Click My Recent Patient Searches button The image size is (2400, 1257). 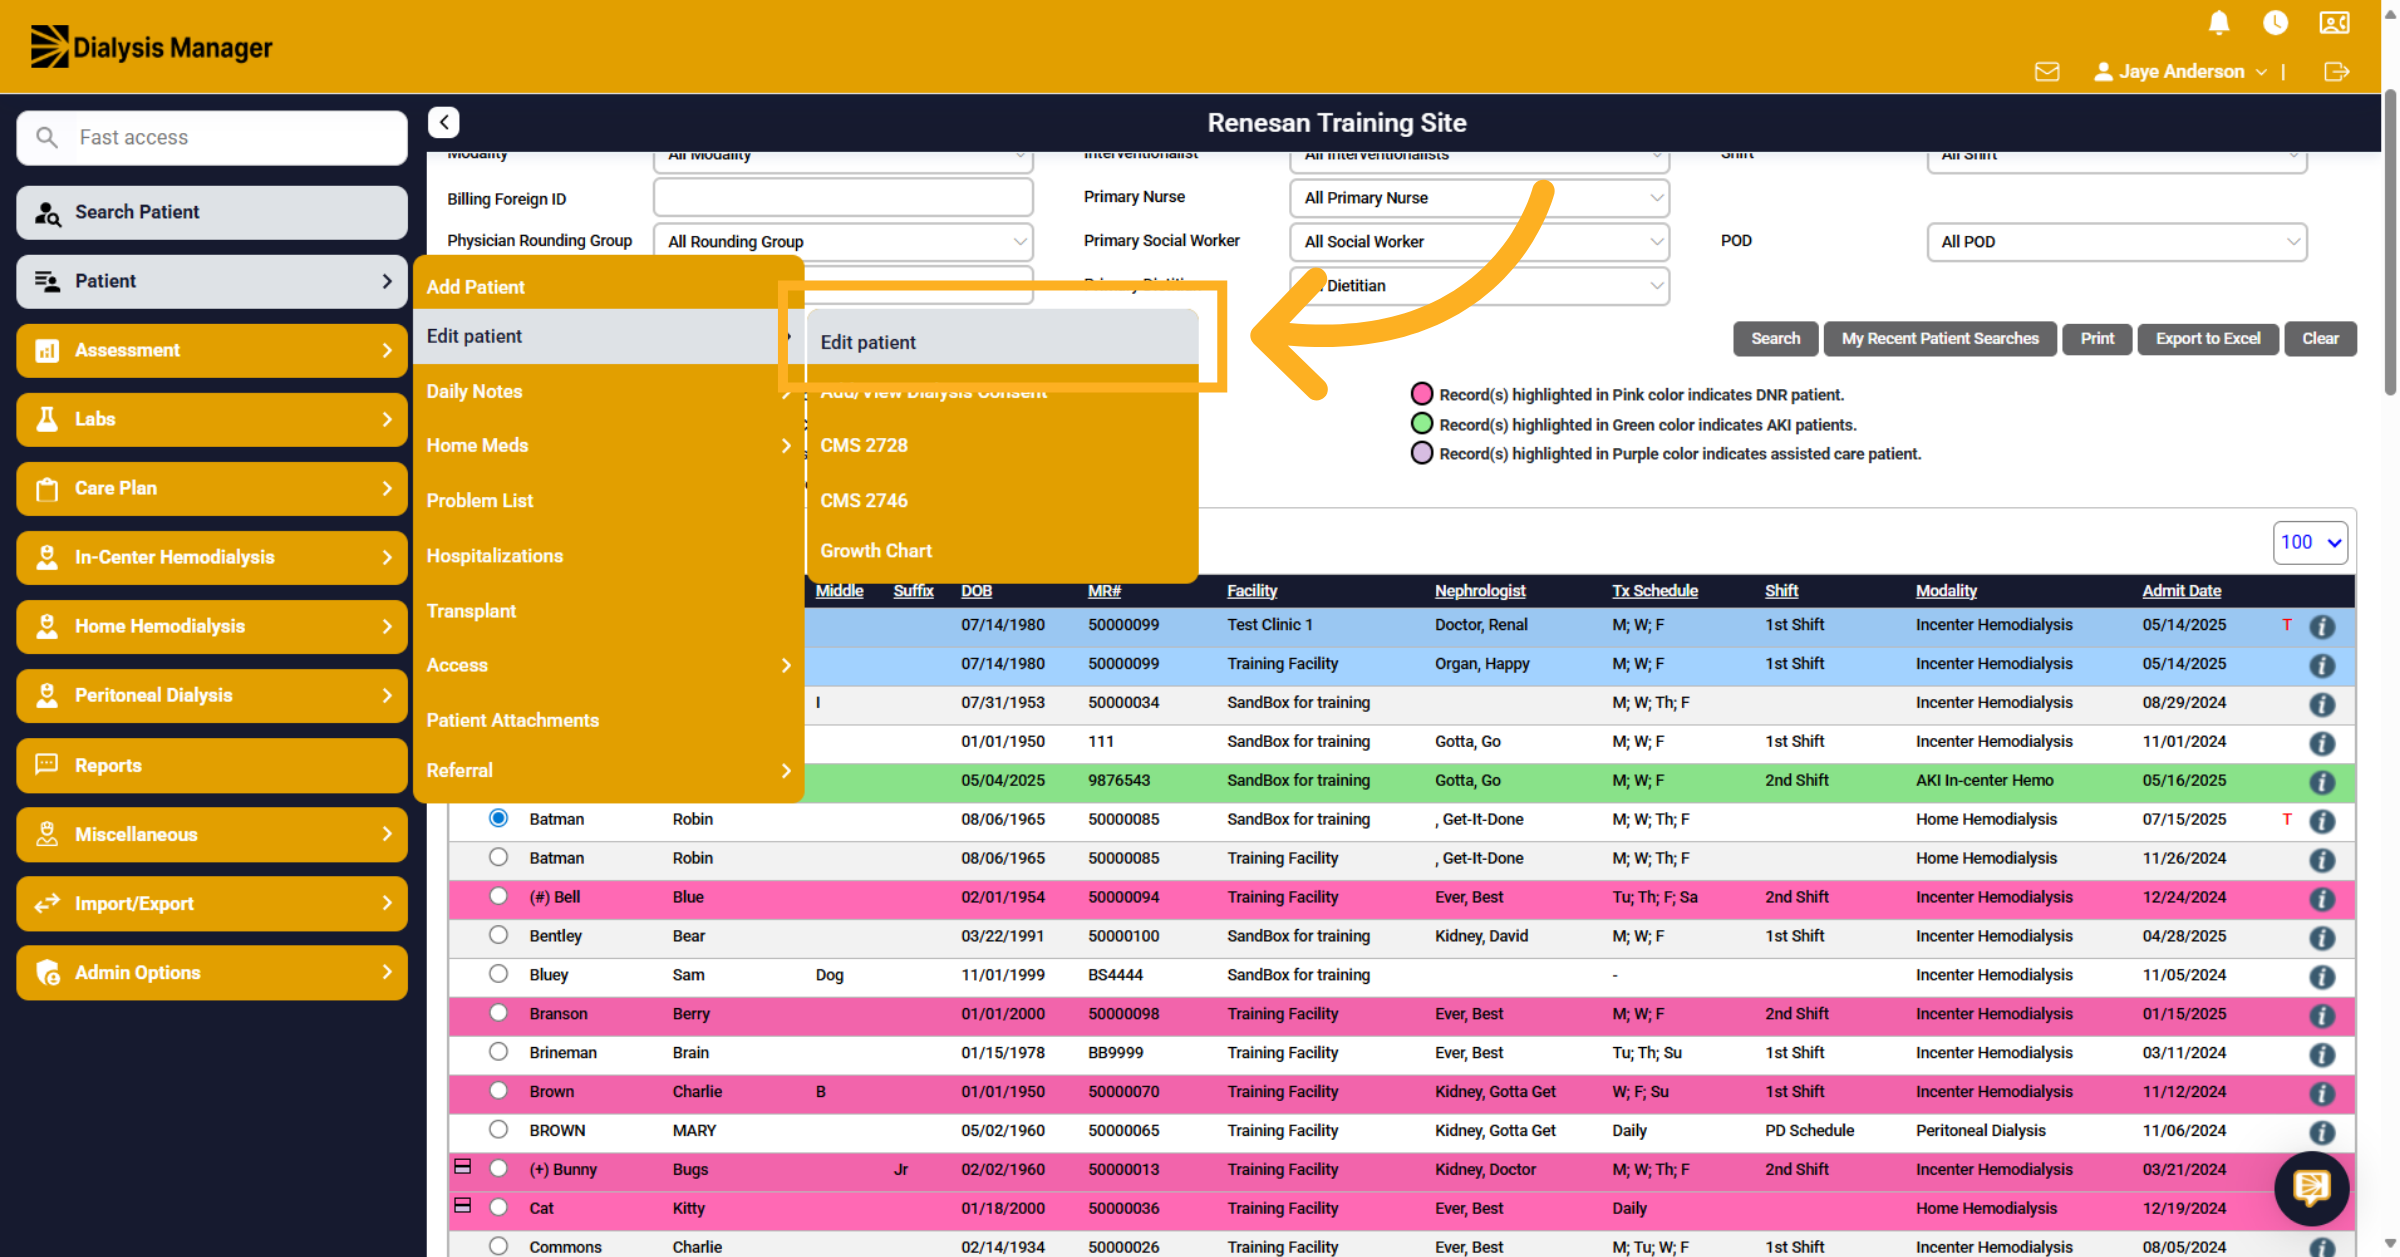[x=1940, y=339]
